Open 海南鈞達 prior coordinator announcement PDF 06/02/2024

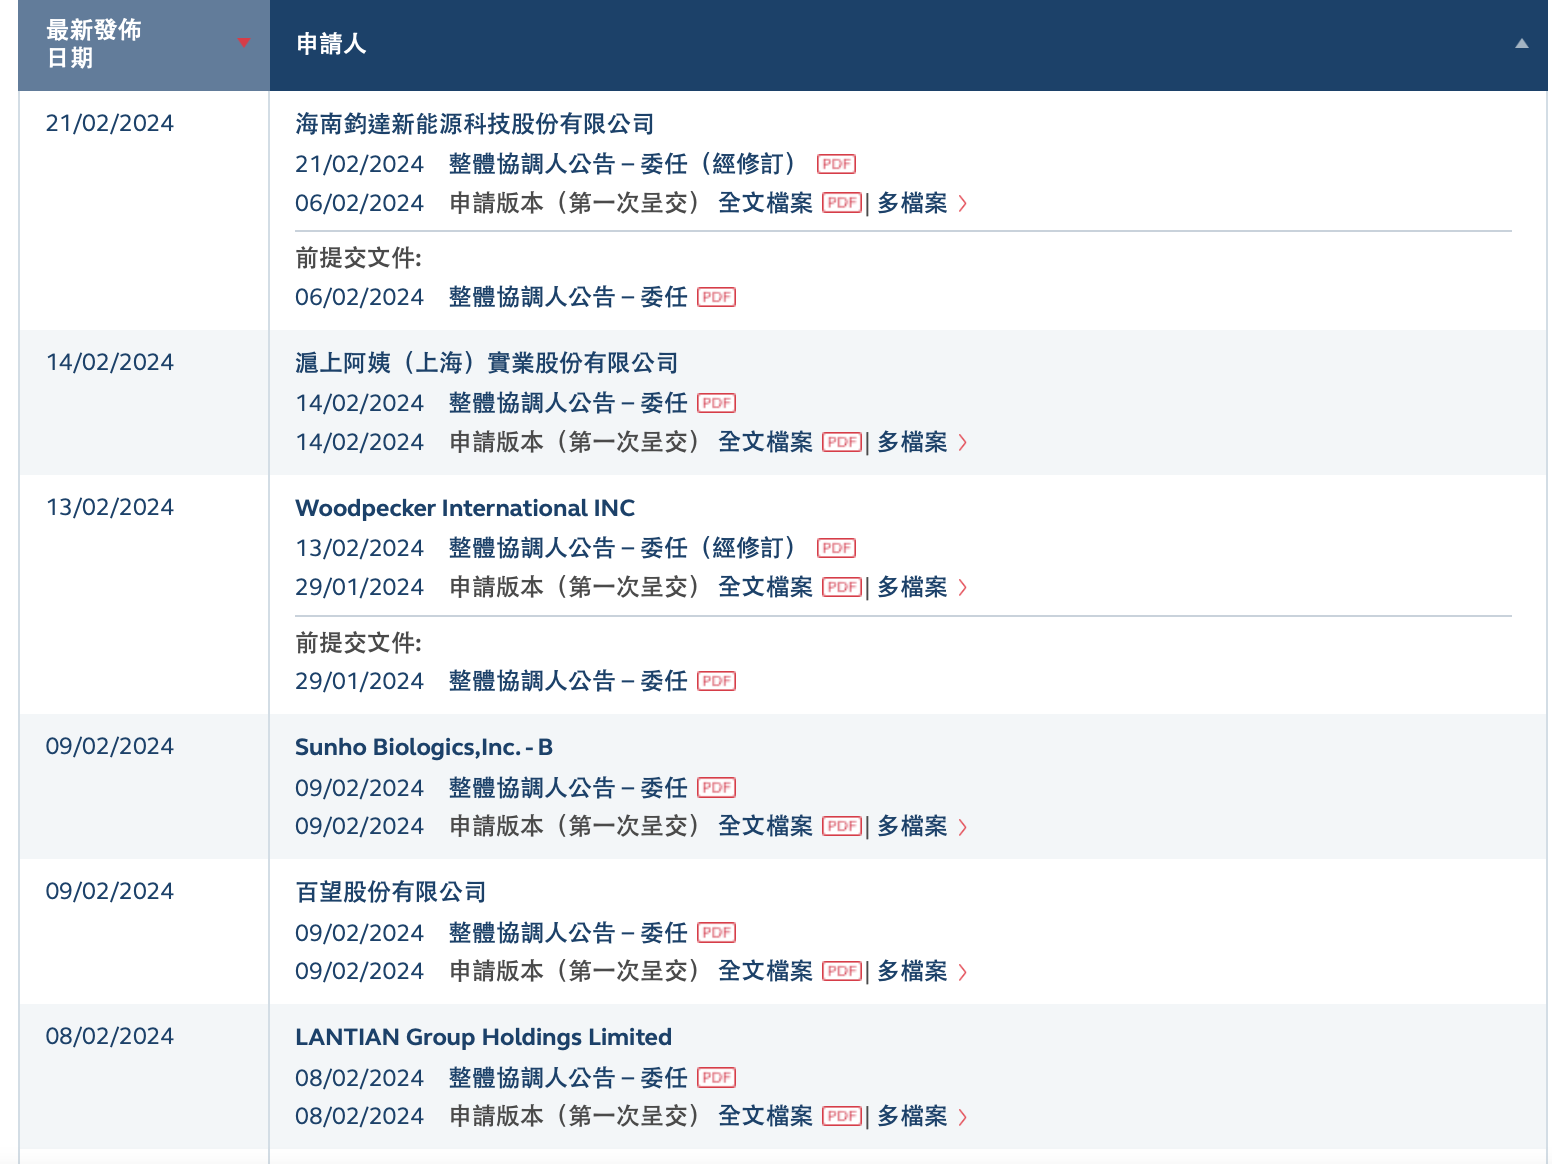coord(716,297)
